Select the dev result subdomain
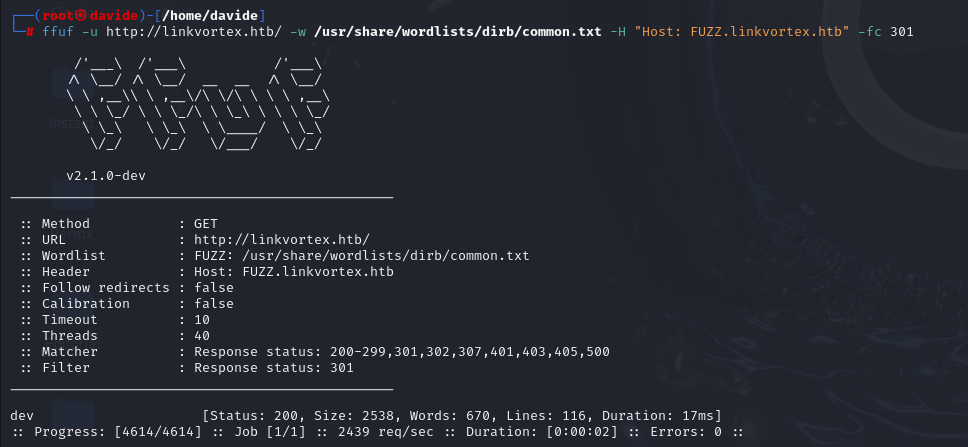Screen dimensions: 968x447 coord(22,416)
